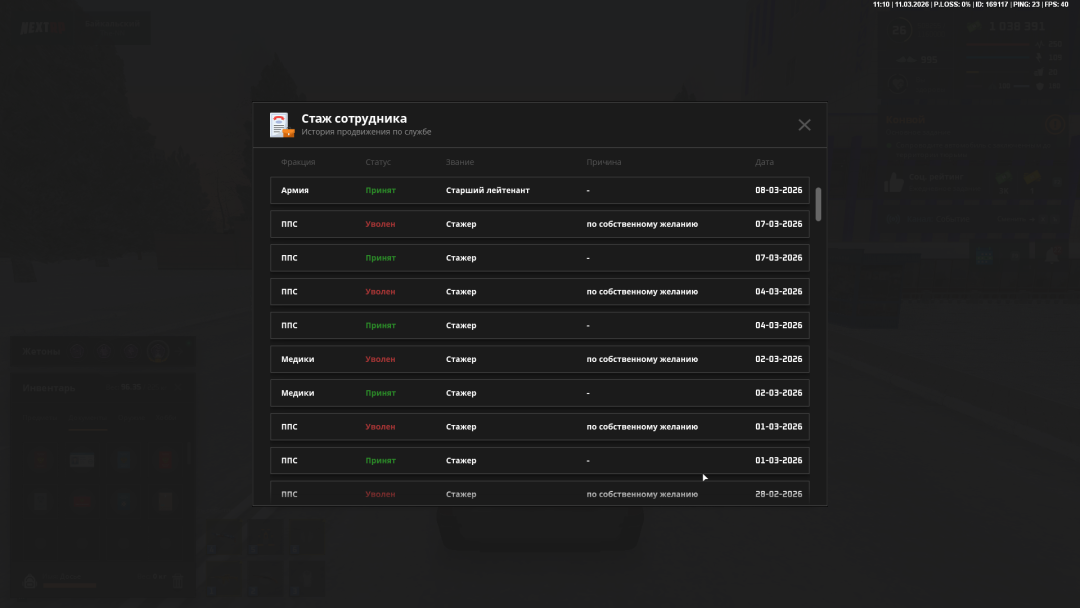Image resolution: width=1080 pixels, height=608 pixels.
Task: Click Сменить to change the channel
Action: tap(1010, 219)
